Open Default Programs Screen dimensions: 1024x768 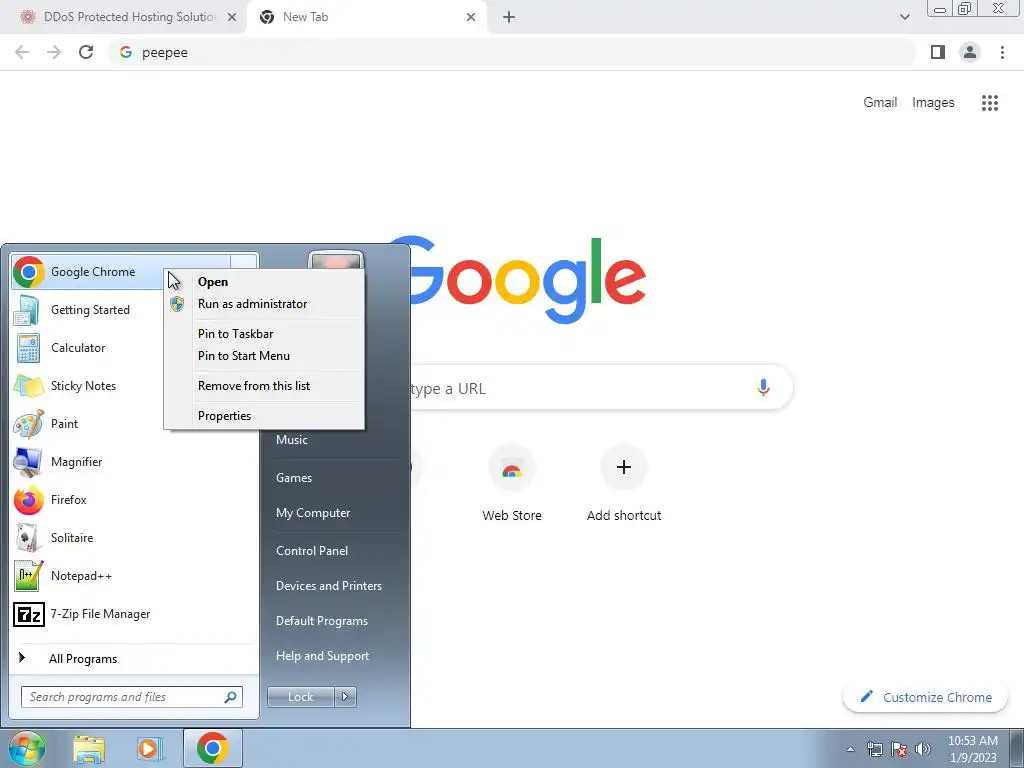(321, 621)
